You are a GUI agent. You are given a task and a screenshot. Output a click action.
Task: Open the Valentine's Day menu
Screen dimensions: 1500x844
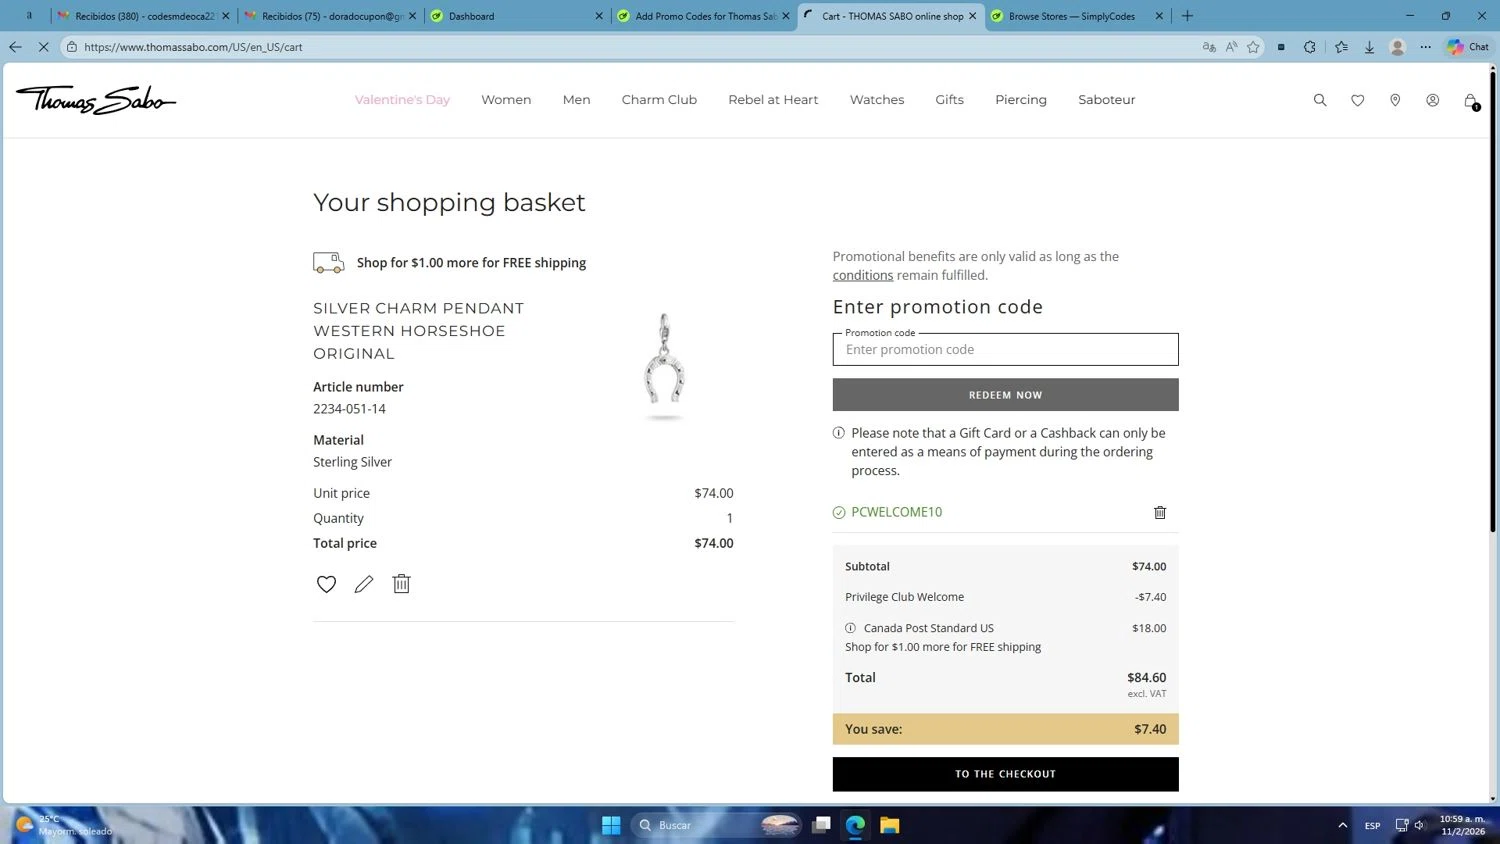[402, 100]
